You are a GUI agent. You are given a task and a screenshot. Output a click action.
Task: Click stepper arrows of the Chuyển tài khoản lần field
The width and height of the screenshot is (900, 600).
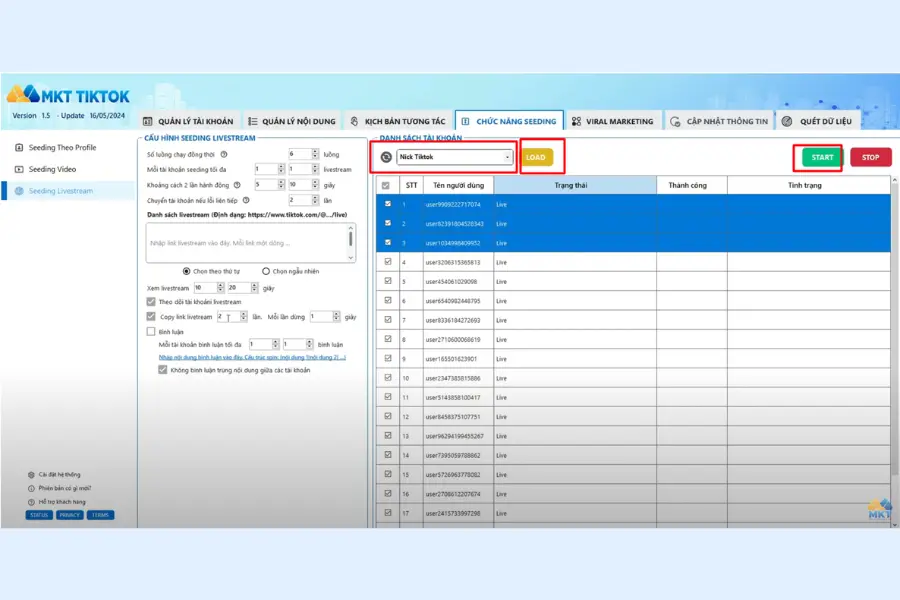point(315,200)
